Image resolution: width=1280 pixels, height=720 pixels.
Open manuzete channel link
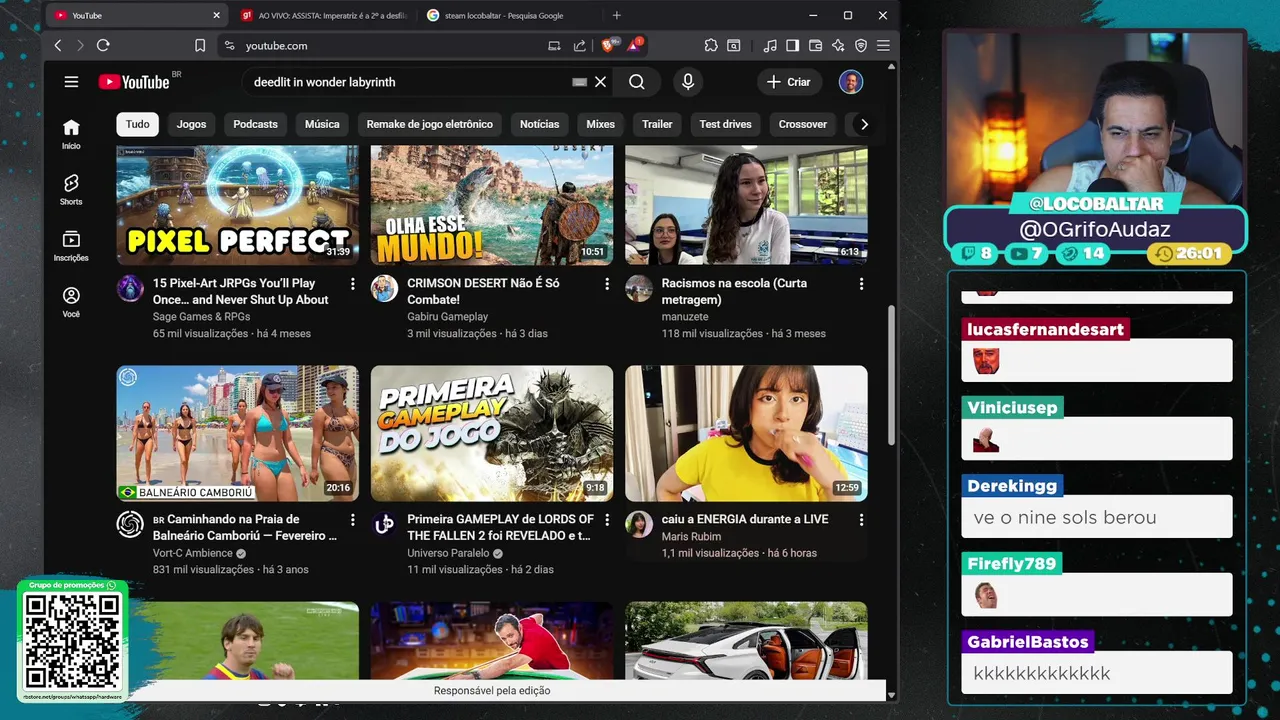[685, 317]
